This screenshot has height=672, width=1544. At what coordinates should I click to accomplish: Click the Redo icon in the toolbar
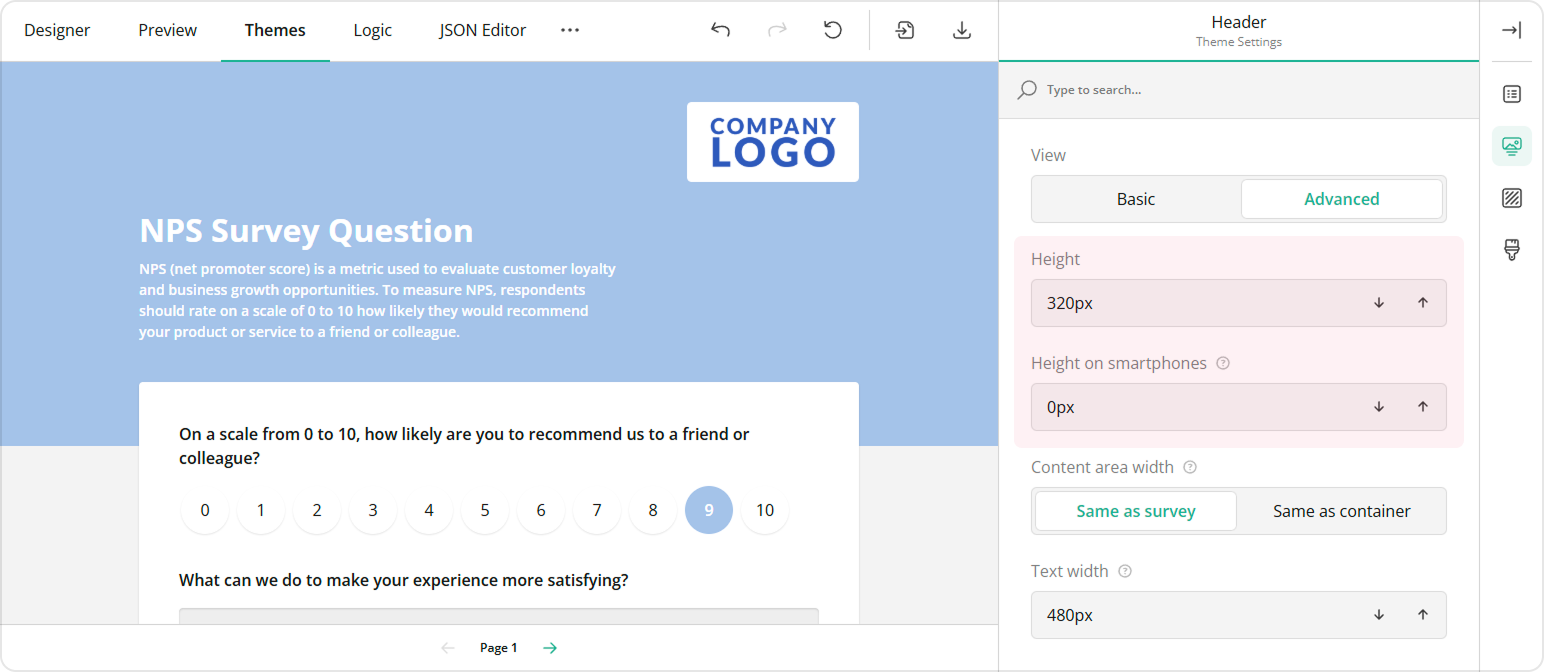coord(777,30)
